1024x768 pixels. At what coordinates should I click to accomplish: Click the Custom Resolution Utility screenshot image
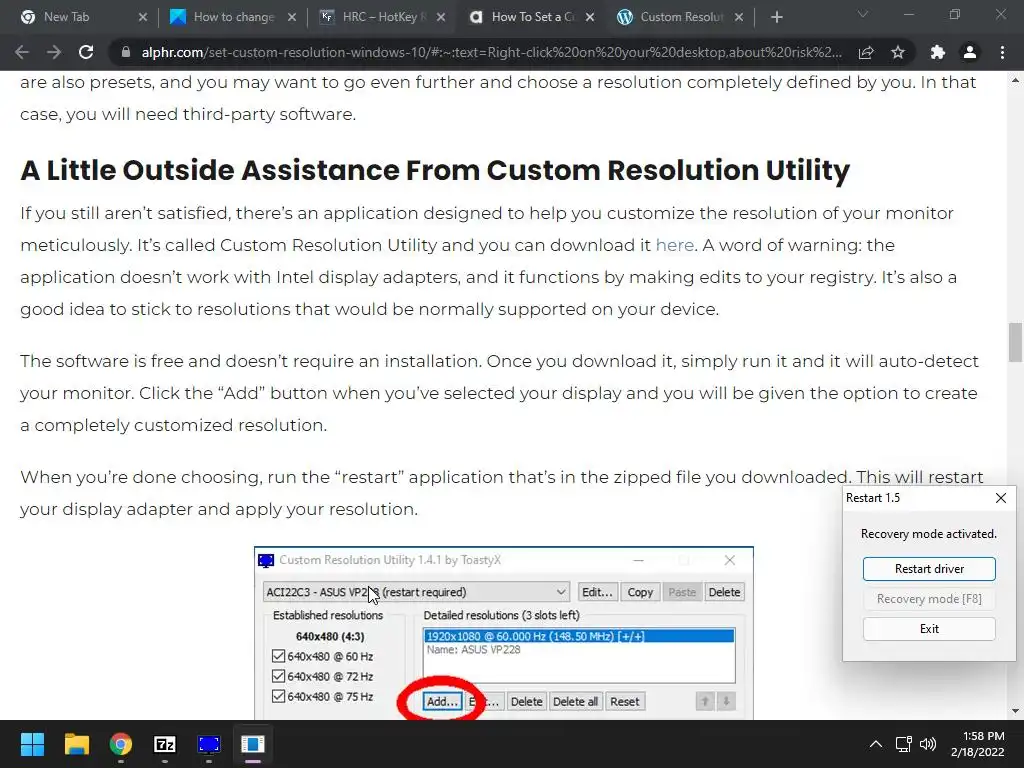(504, 633)
